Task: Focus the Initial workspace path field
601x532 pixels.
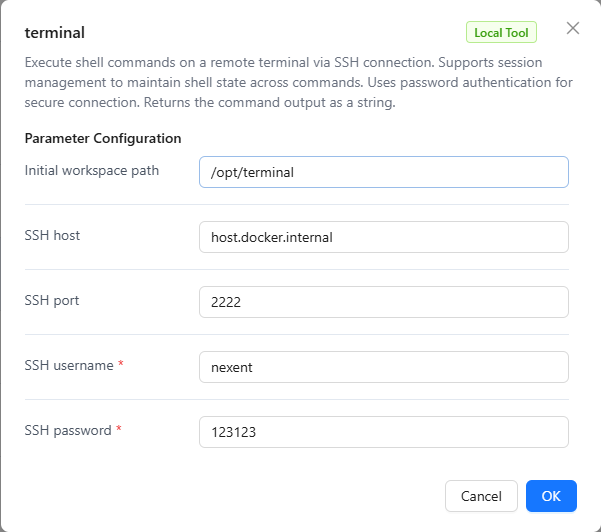Action: 384,172
